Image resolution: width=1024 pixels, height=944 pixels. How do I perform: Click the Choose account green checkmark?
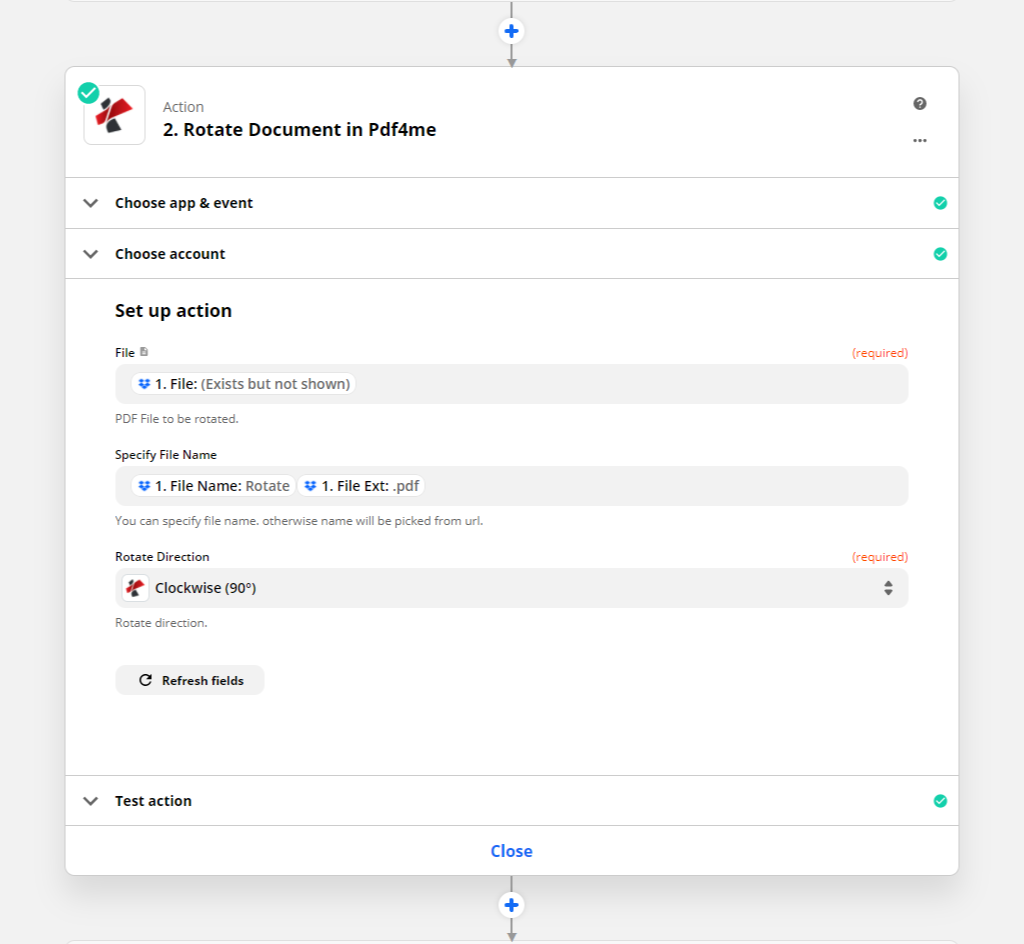coord(939,254)
